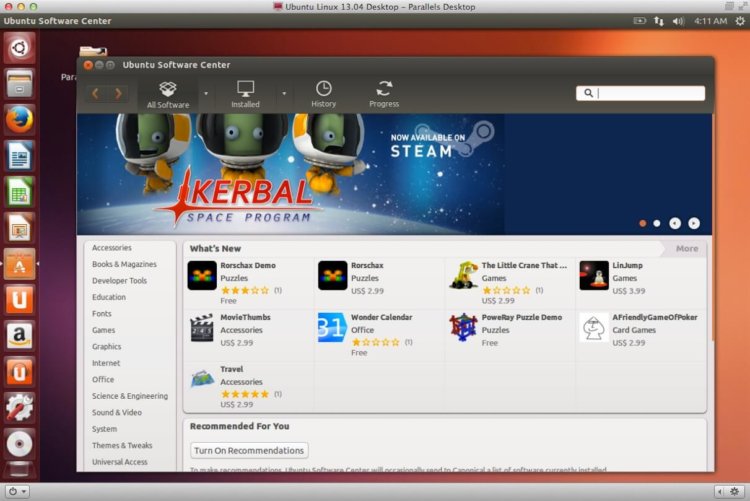Screen dimensions: 750x501
Task: Open the LinJump game icon
Action: tap(594, 276)
